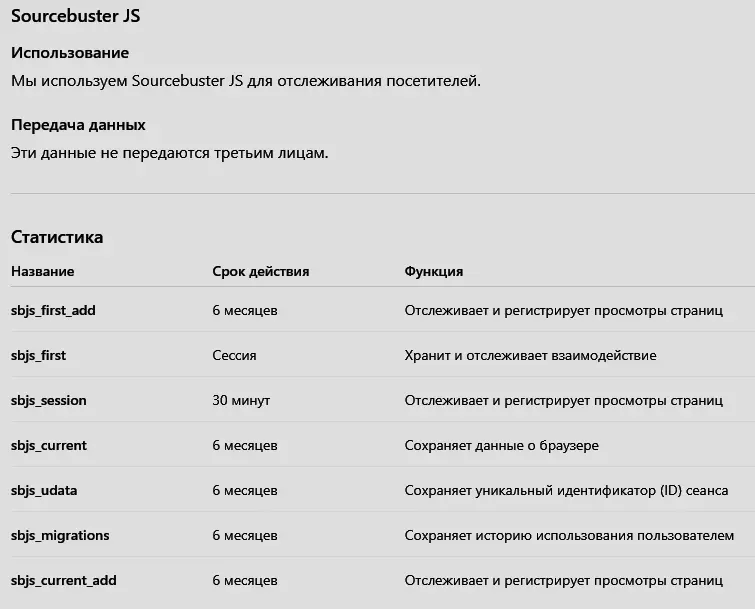Click the Sourcebuster JS heading
This screenshot has height=609, width=755.
coord(75,16)
